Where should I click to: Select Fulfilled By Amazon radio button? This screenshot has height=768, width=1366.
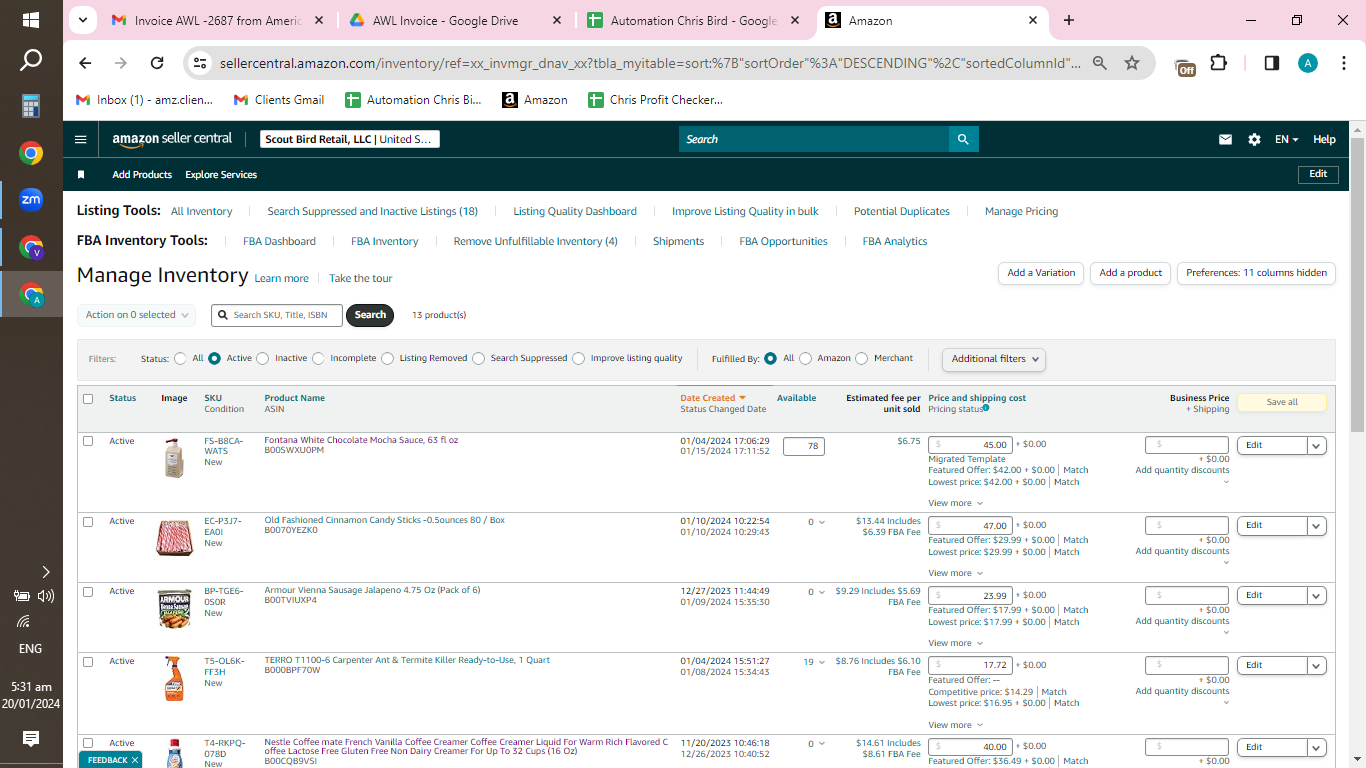click(805, 358)
